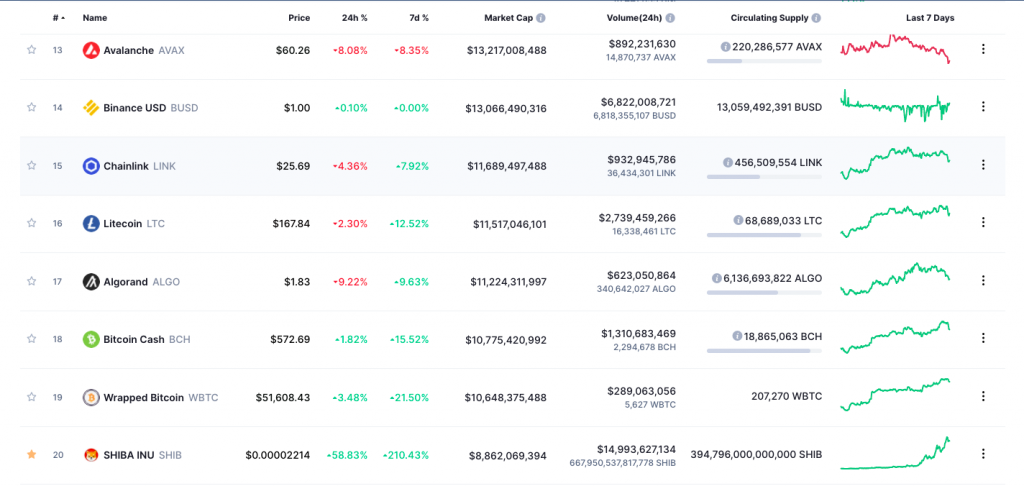Sort by the Name column header
This screenshot has width=1024, height=486.
pyautogui.click(x=95, y=18)
